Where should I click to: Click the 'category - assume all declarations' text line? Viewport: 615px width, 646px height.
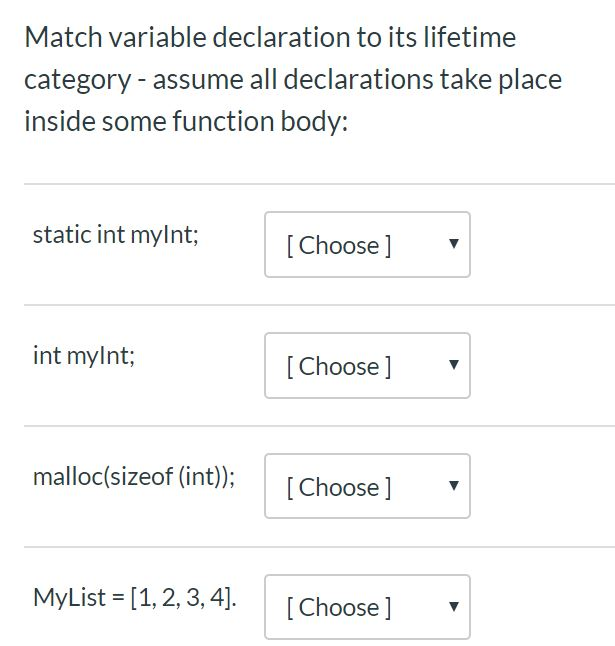tap(293, 80)
